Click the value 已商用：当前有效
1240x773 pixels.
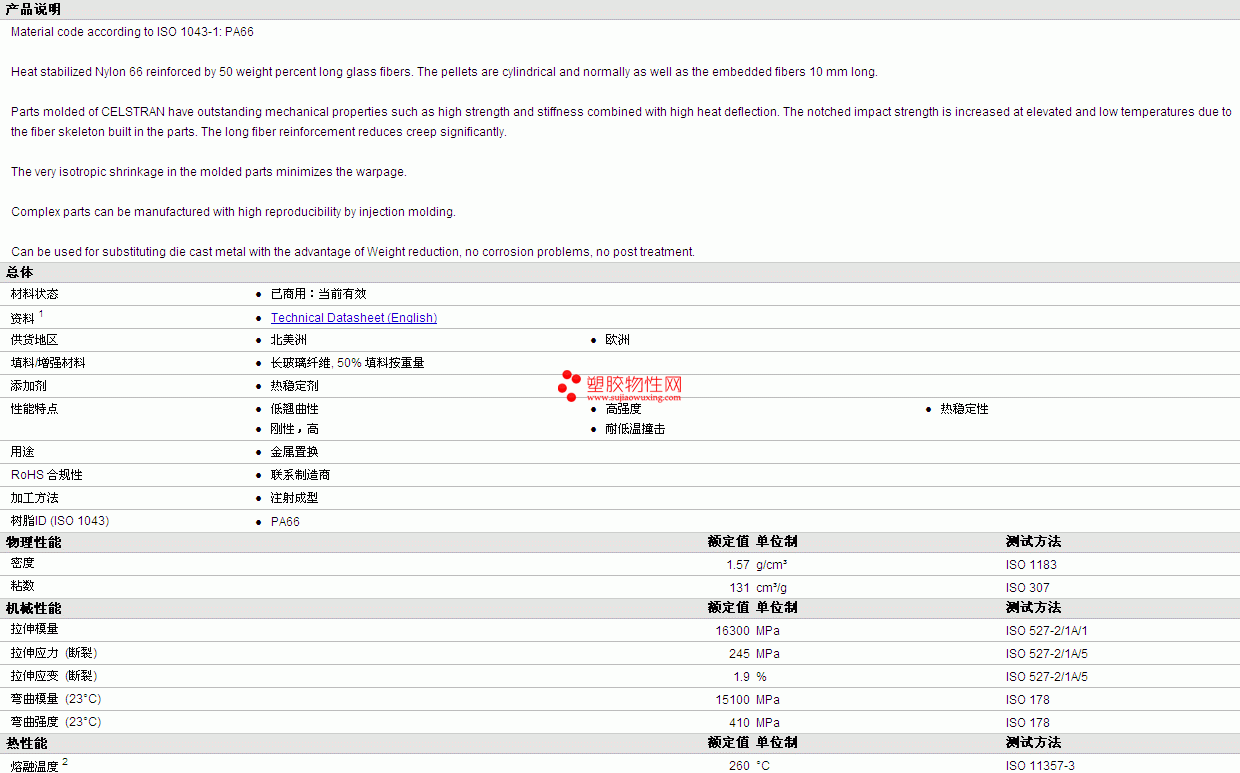point(319,294)
